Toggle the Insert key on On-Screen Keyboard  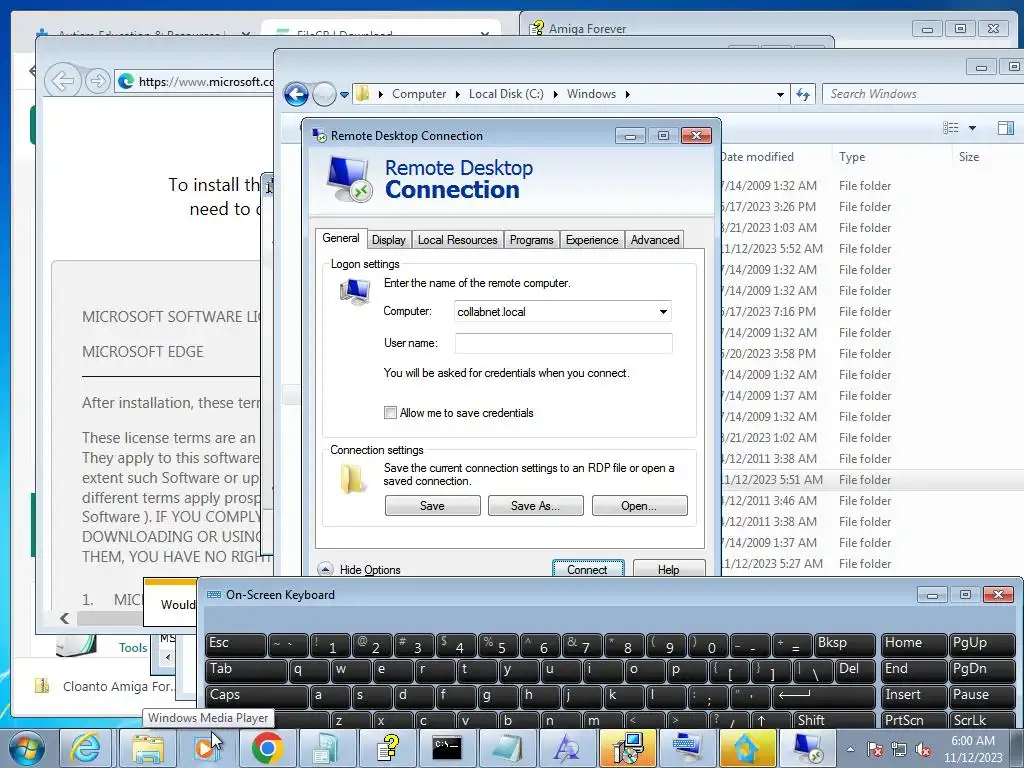tap(914, 696)
